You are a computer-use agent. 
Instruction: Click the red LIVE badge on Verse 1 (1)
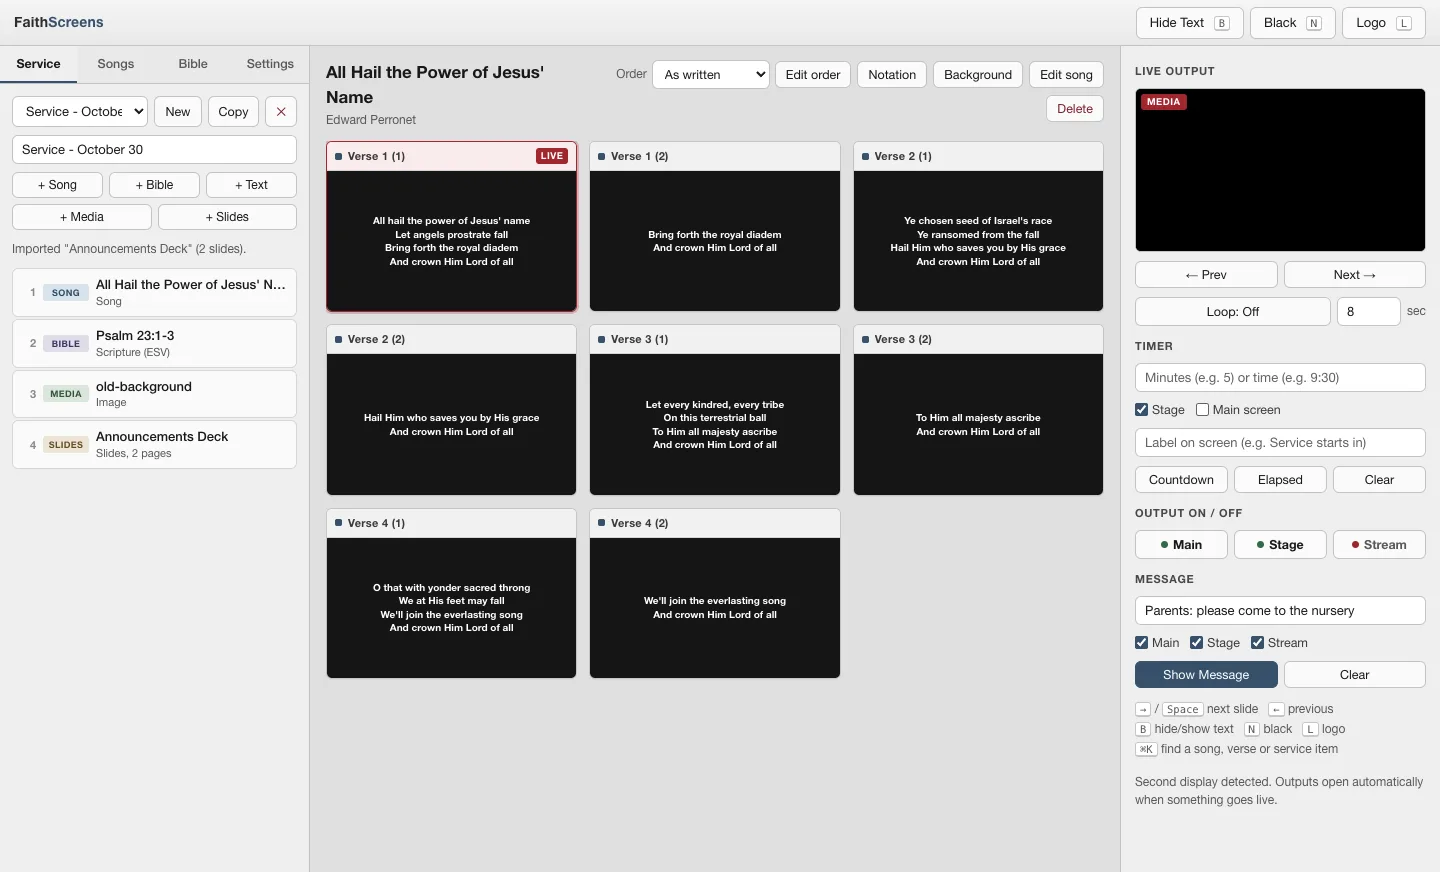552,156
